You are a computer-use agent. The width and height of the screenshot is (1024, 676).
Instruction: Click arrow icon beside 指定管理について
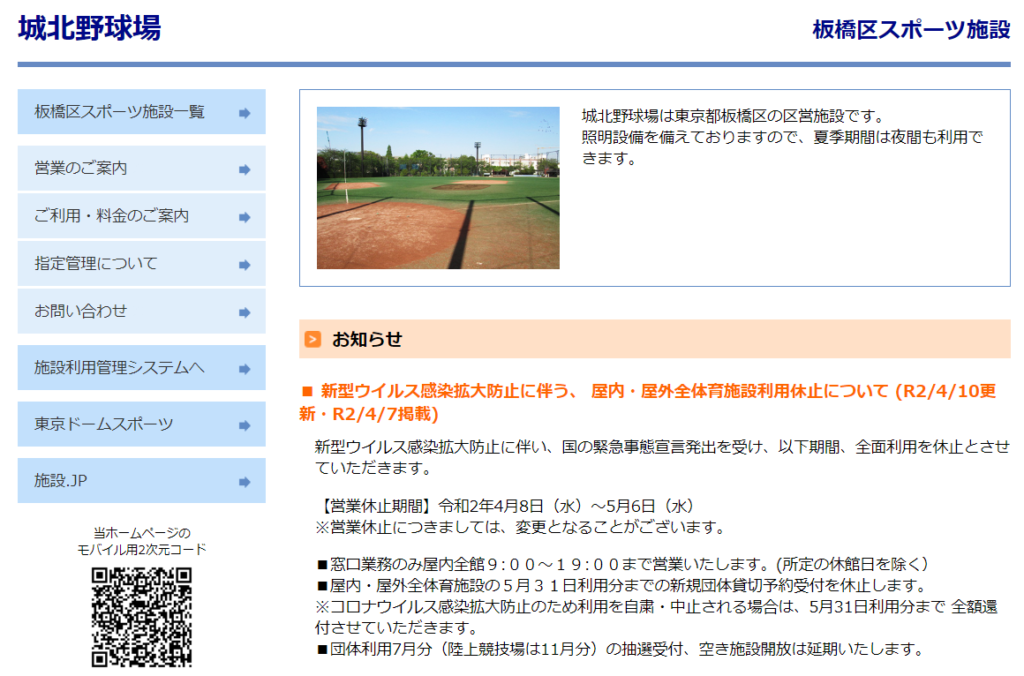(244, 265)
